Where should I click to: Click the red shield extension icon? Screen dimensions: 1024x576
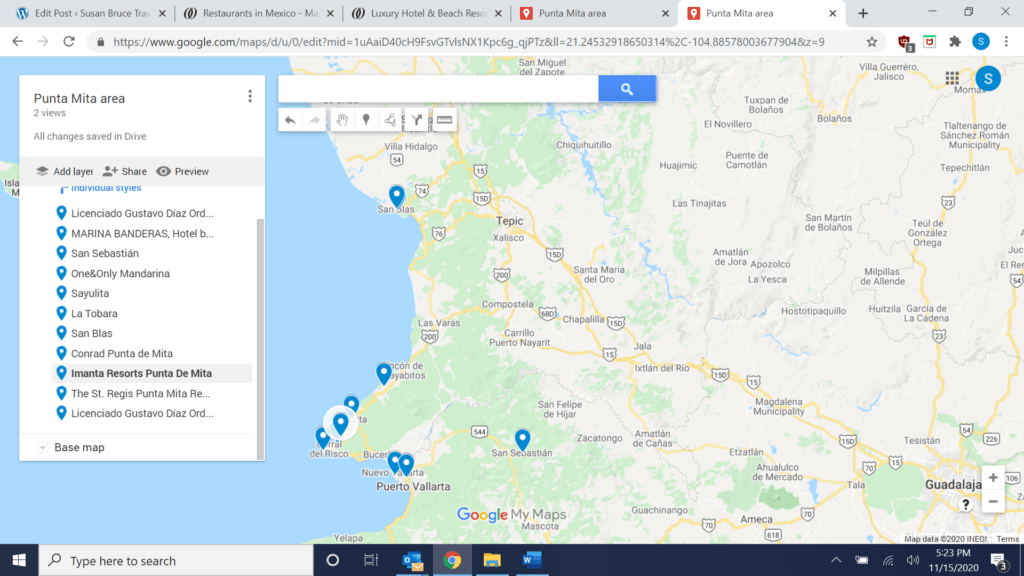point(904,42)
